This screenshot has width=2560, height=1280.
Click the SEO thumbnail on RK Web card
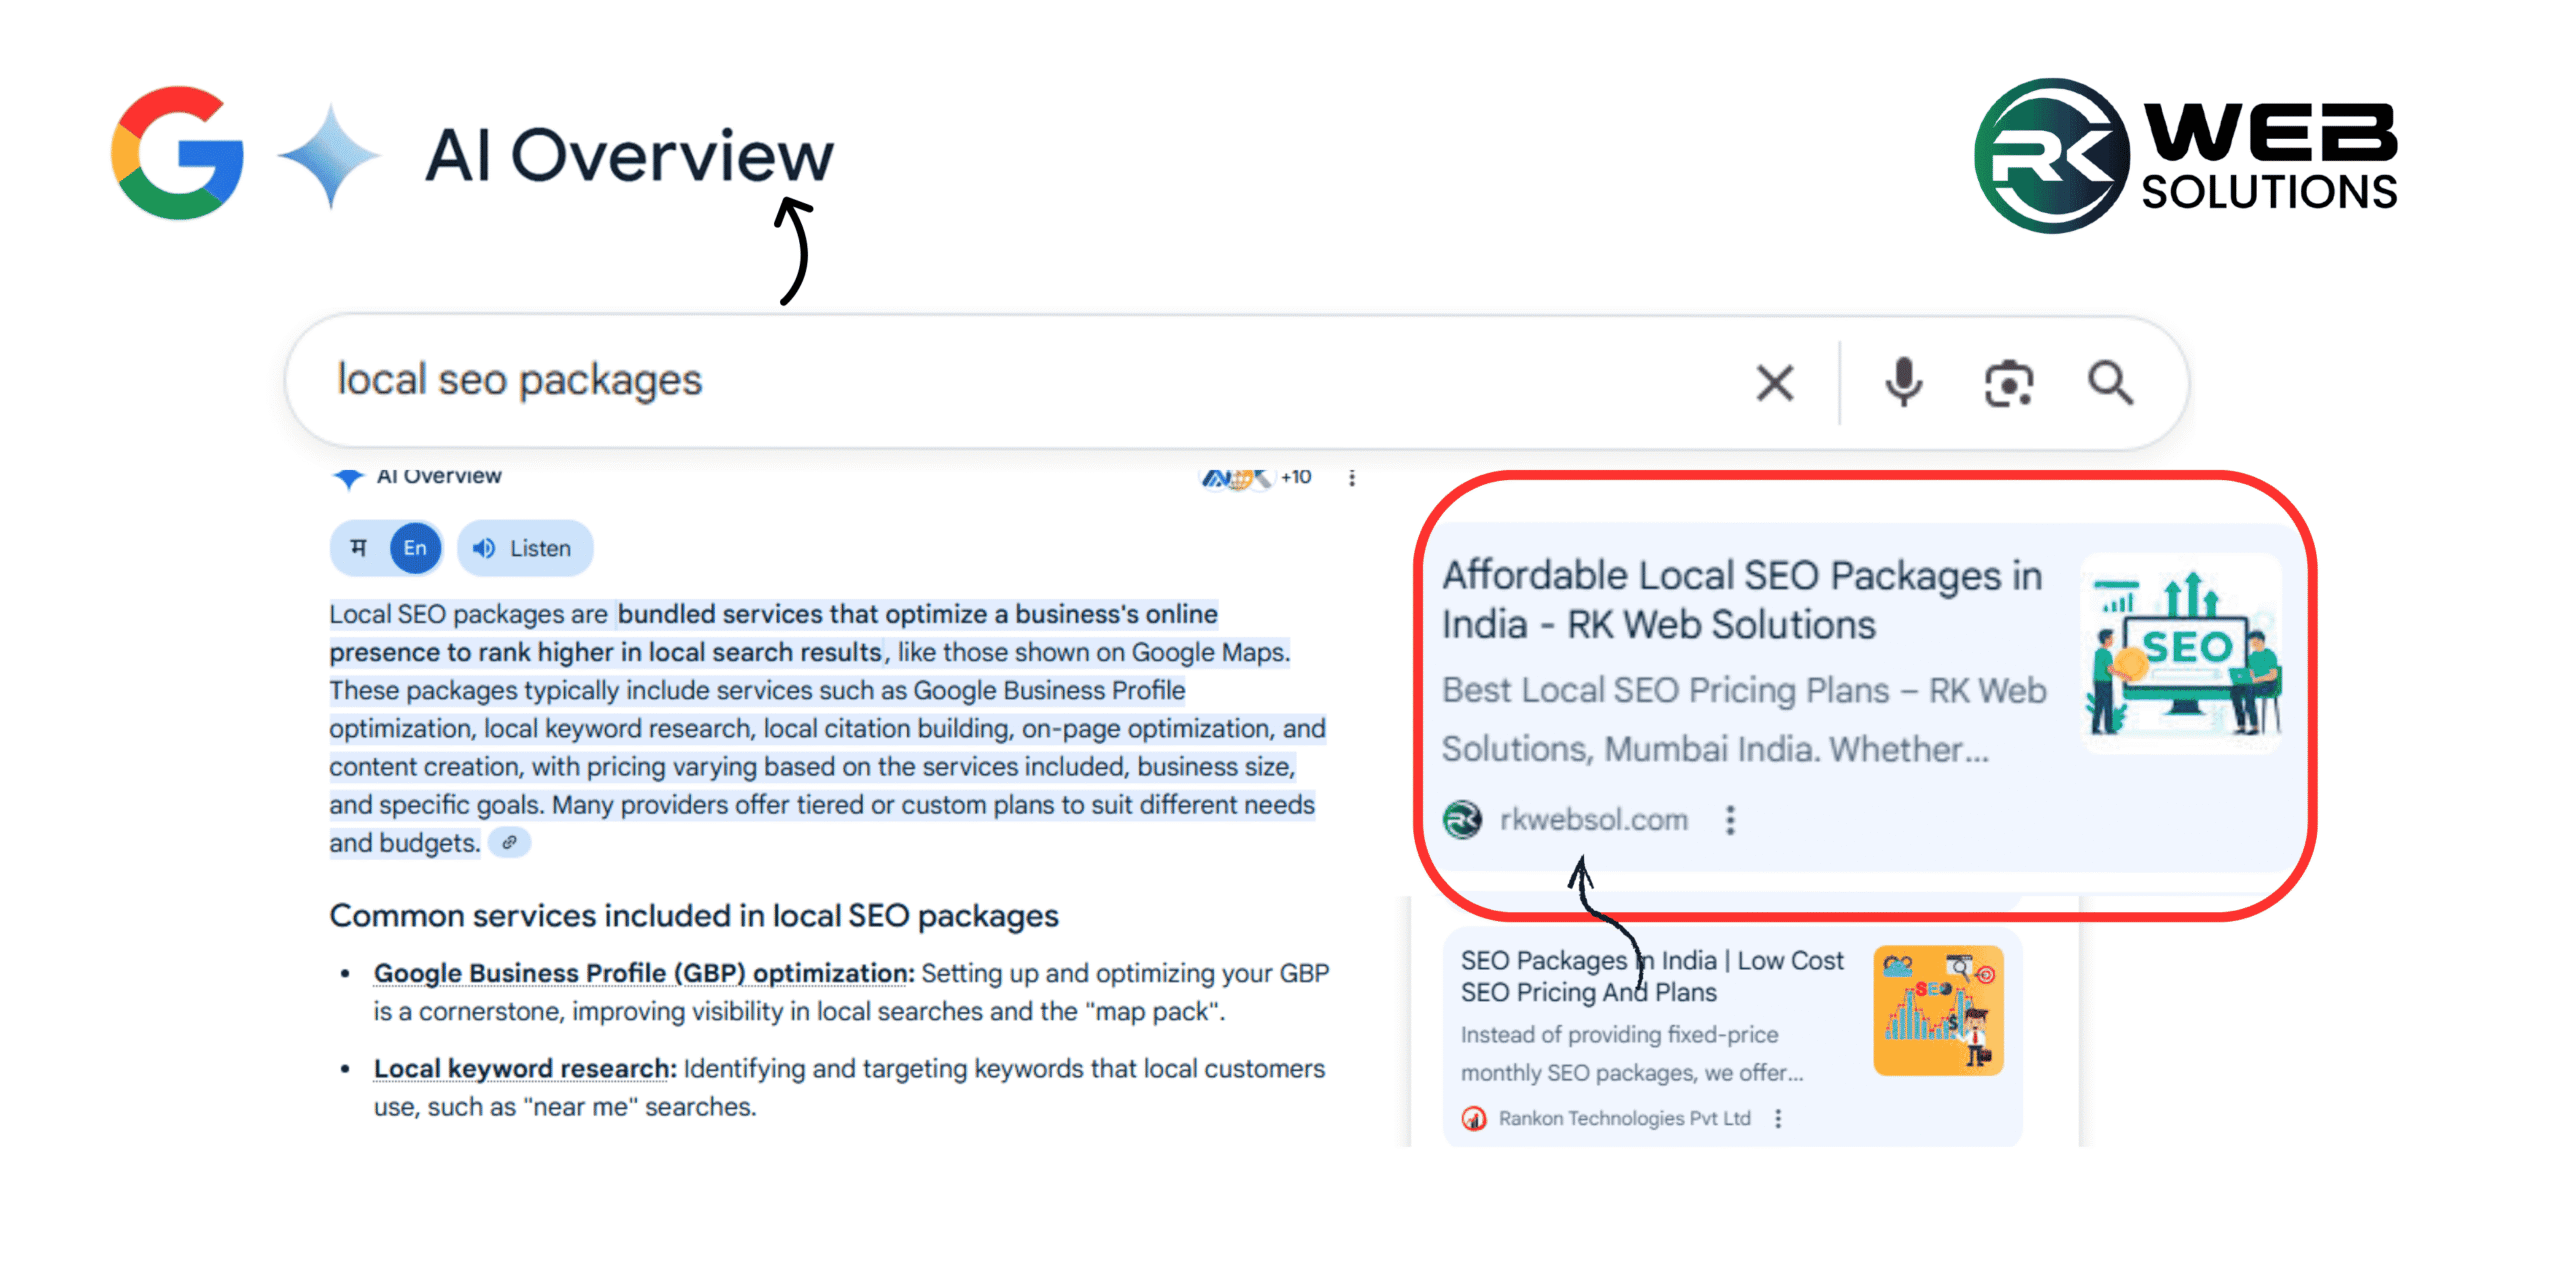pos(2182,653)
